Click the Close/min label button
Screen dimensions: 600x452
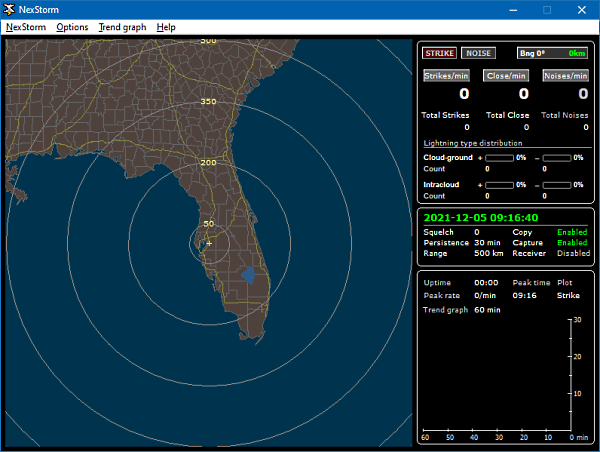[x=506, y=76]
